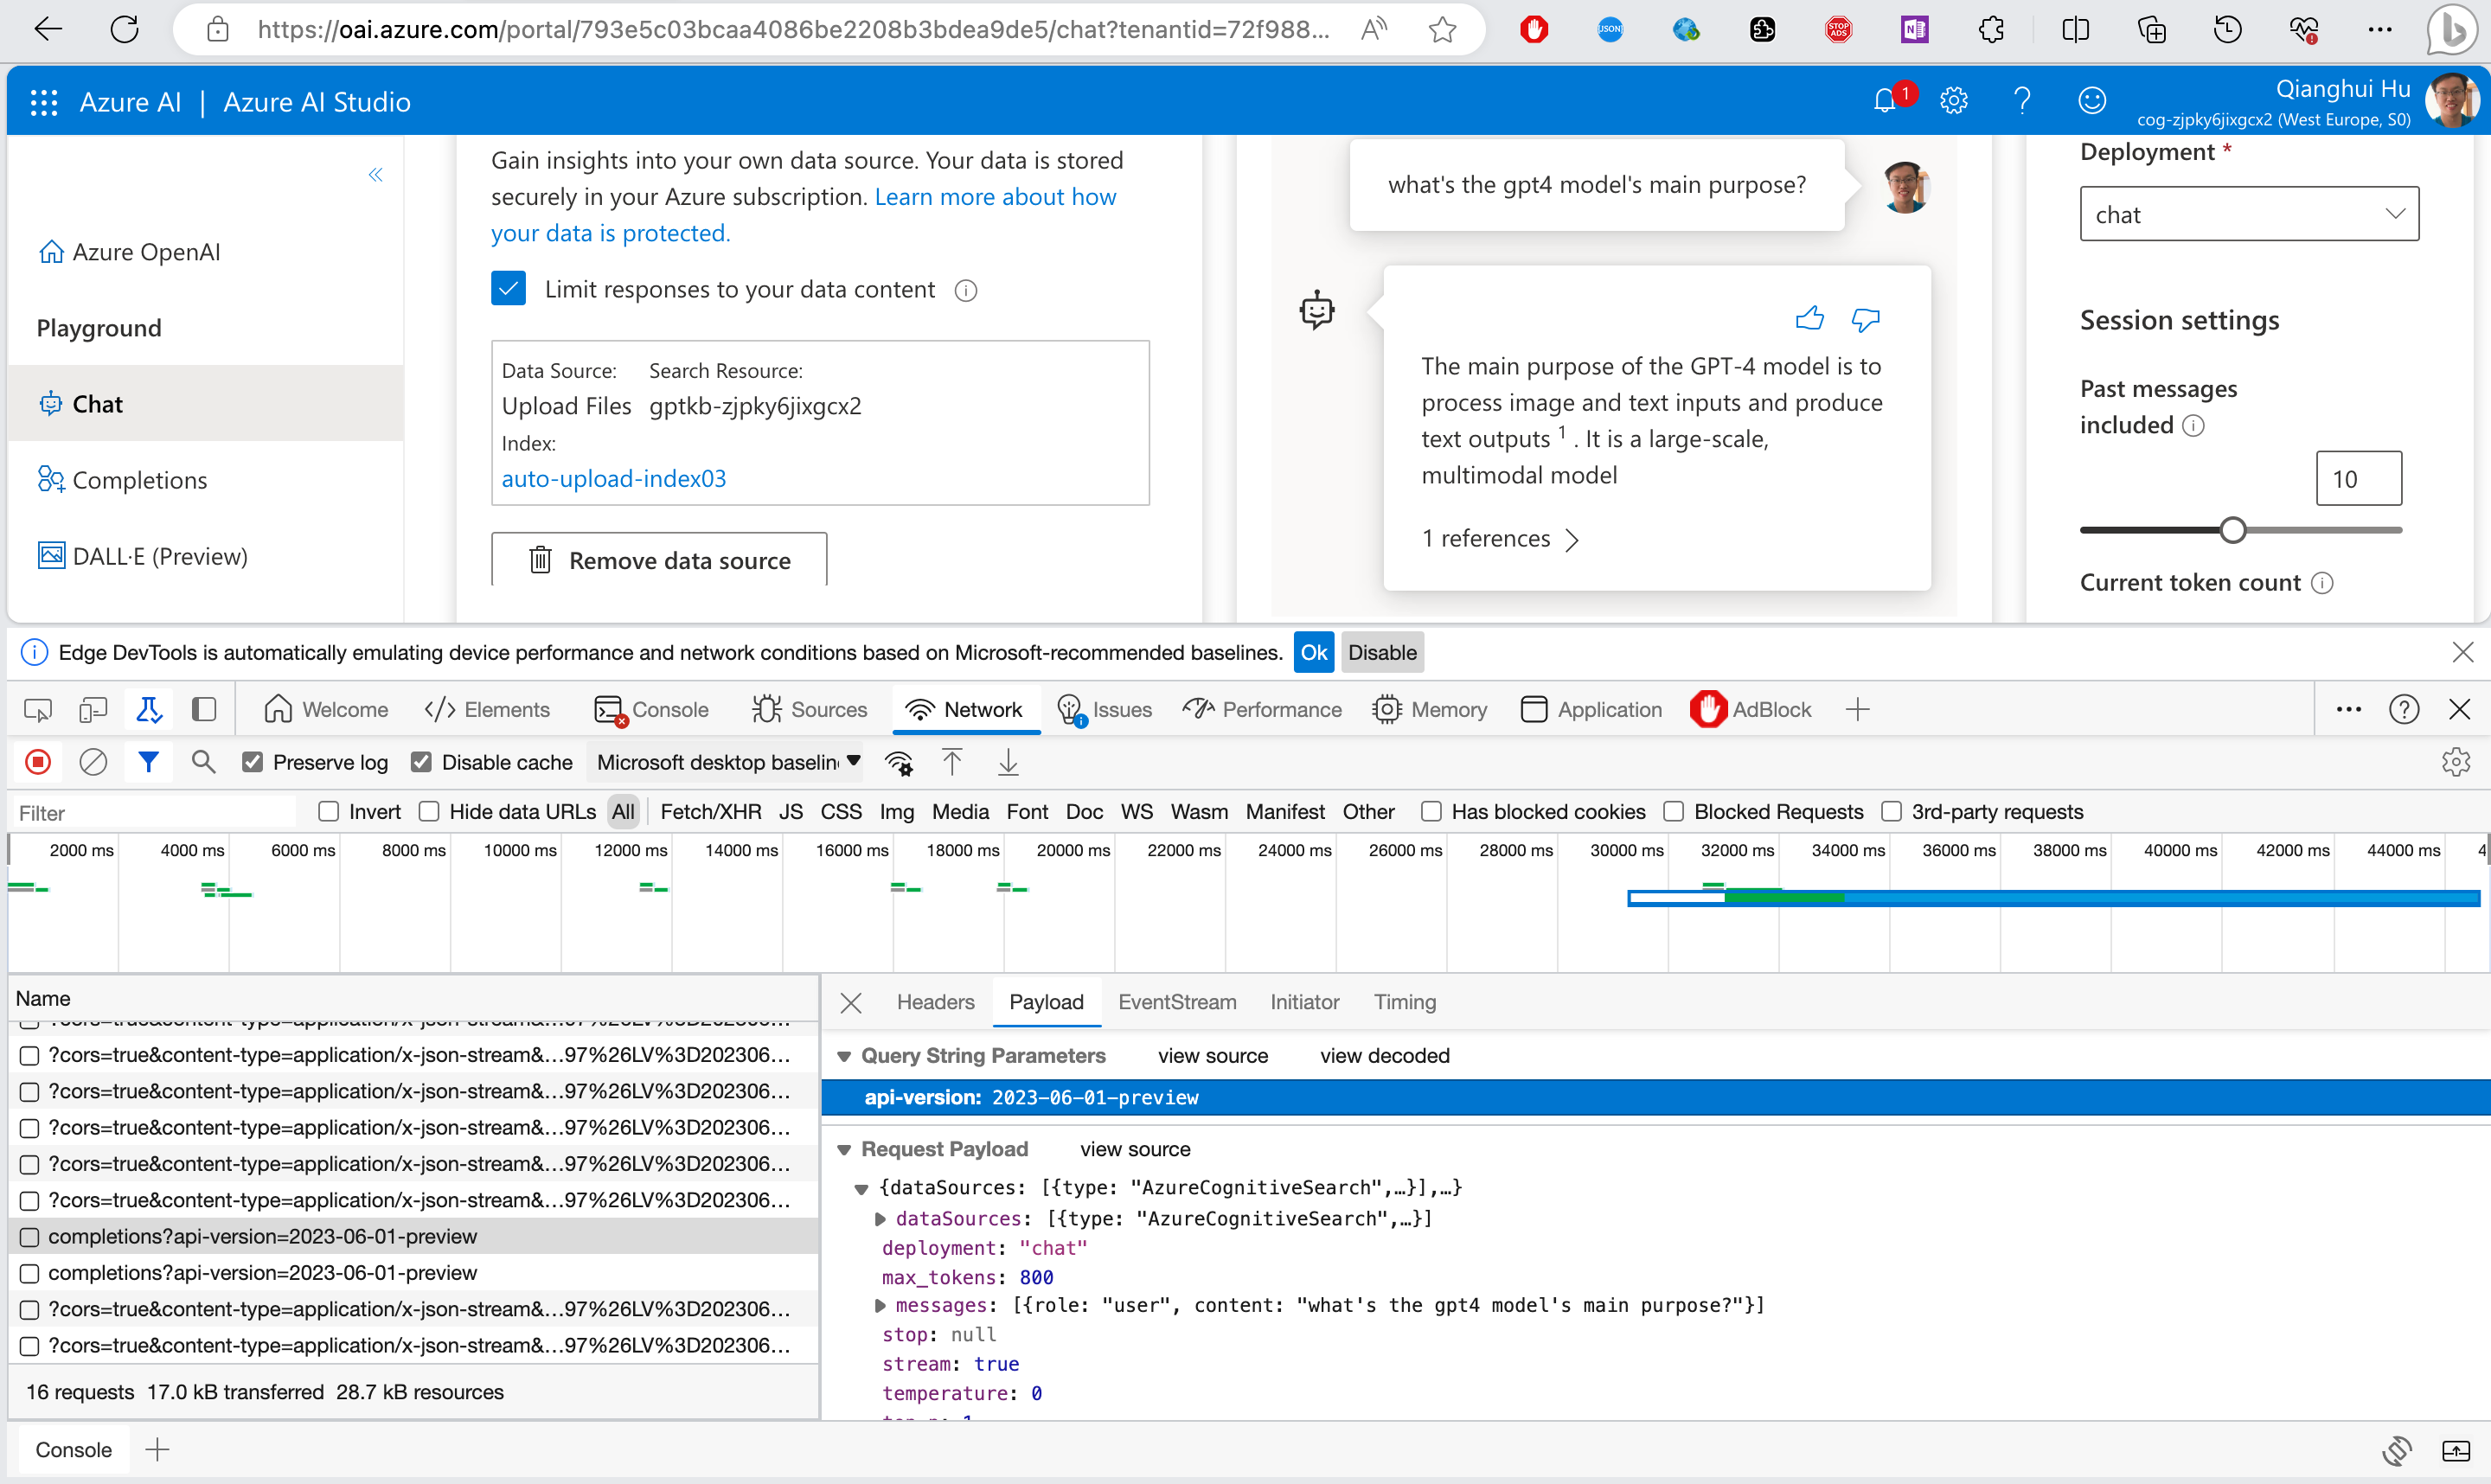
Task: Export the HAR file
Action: click(1008, 763)
